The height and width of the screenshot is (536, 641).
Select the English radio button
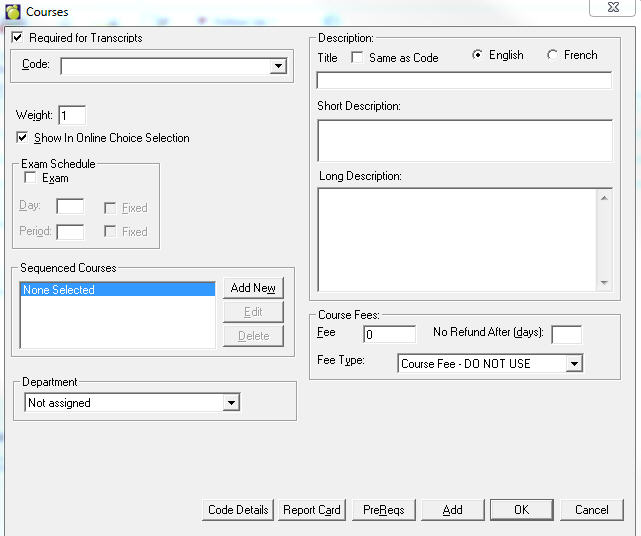477,55
